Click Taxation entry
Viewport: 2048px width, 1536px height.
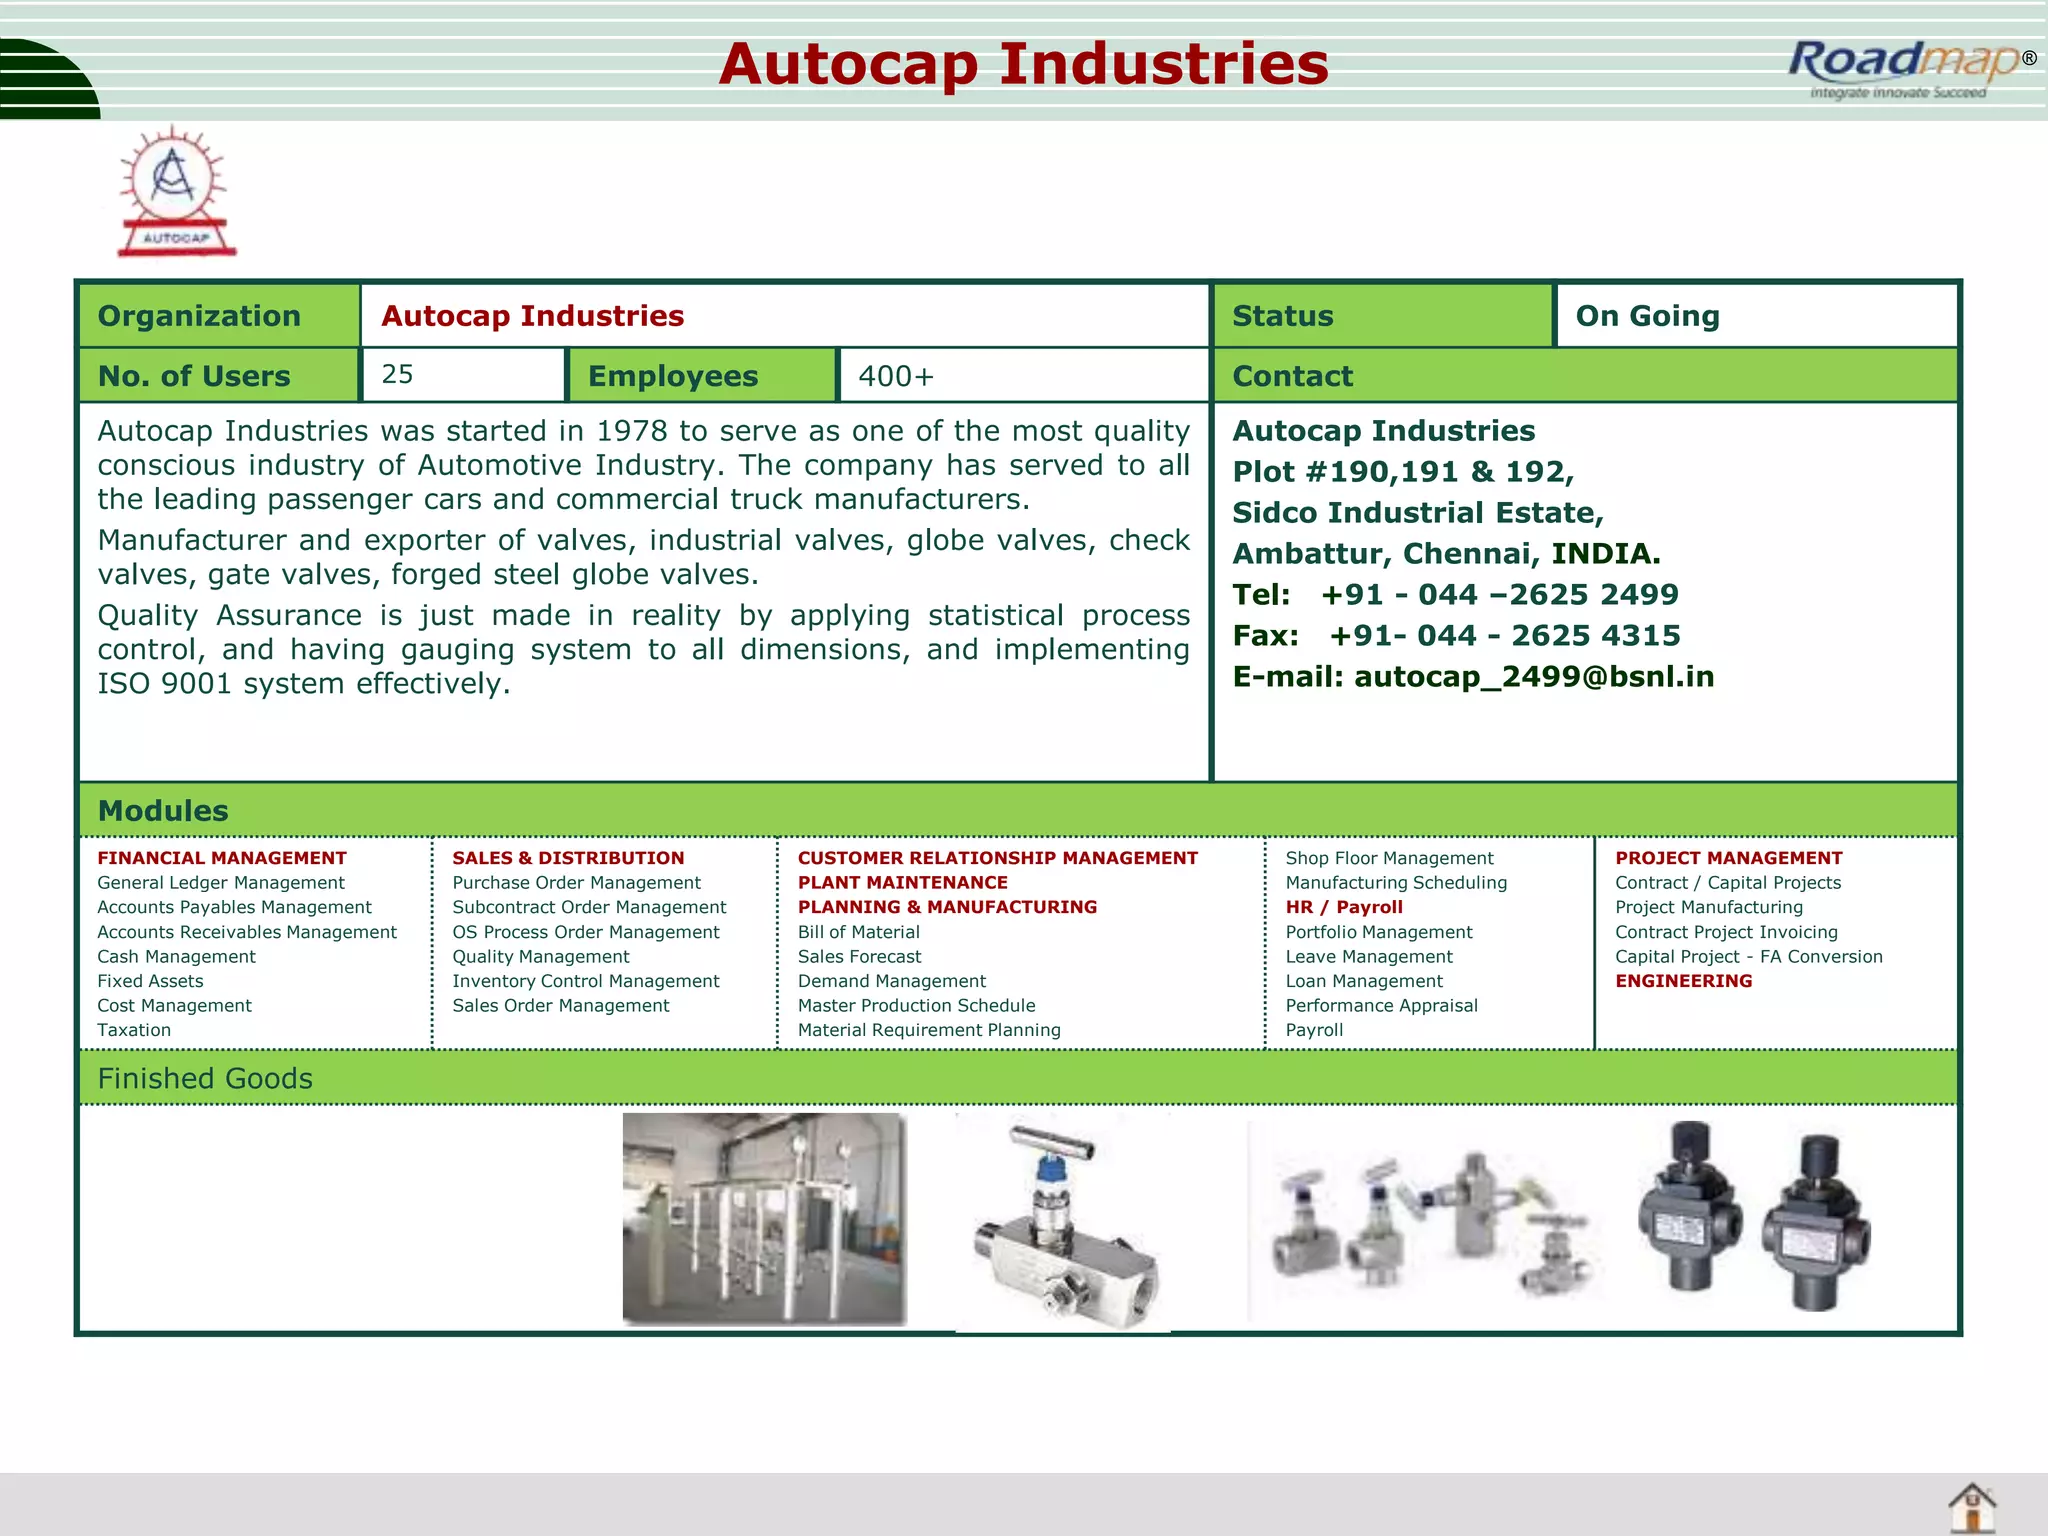134,1030
